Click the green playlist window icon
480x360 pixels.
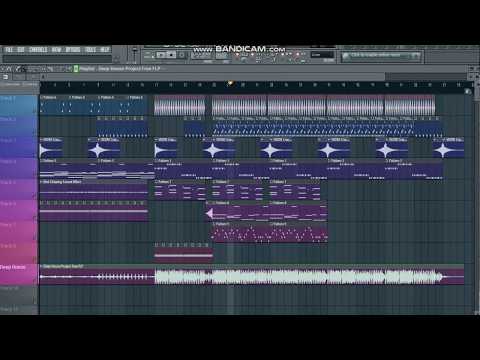[x=76, y=69]
